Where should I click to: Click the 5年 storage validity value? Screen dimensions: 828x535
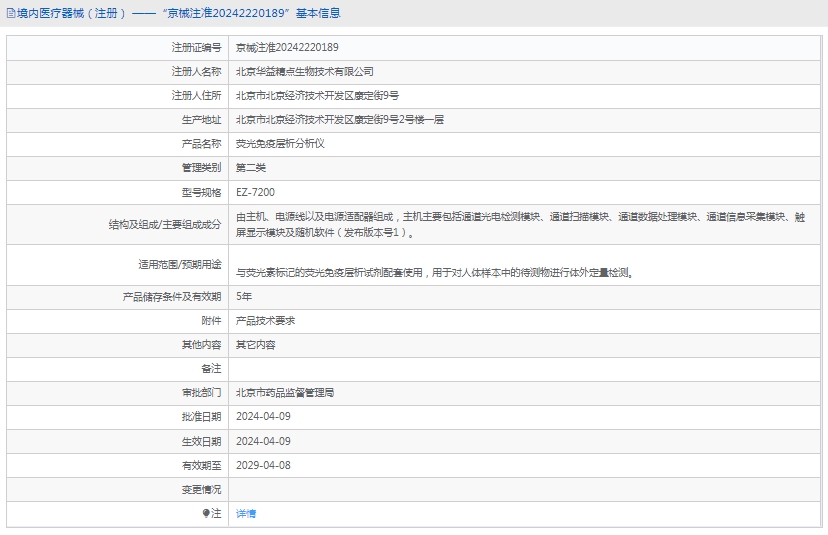[244, 296]
